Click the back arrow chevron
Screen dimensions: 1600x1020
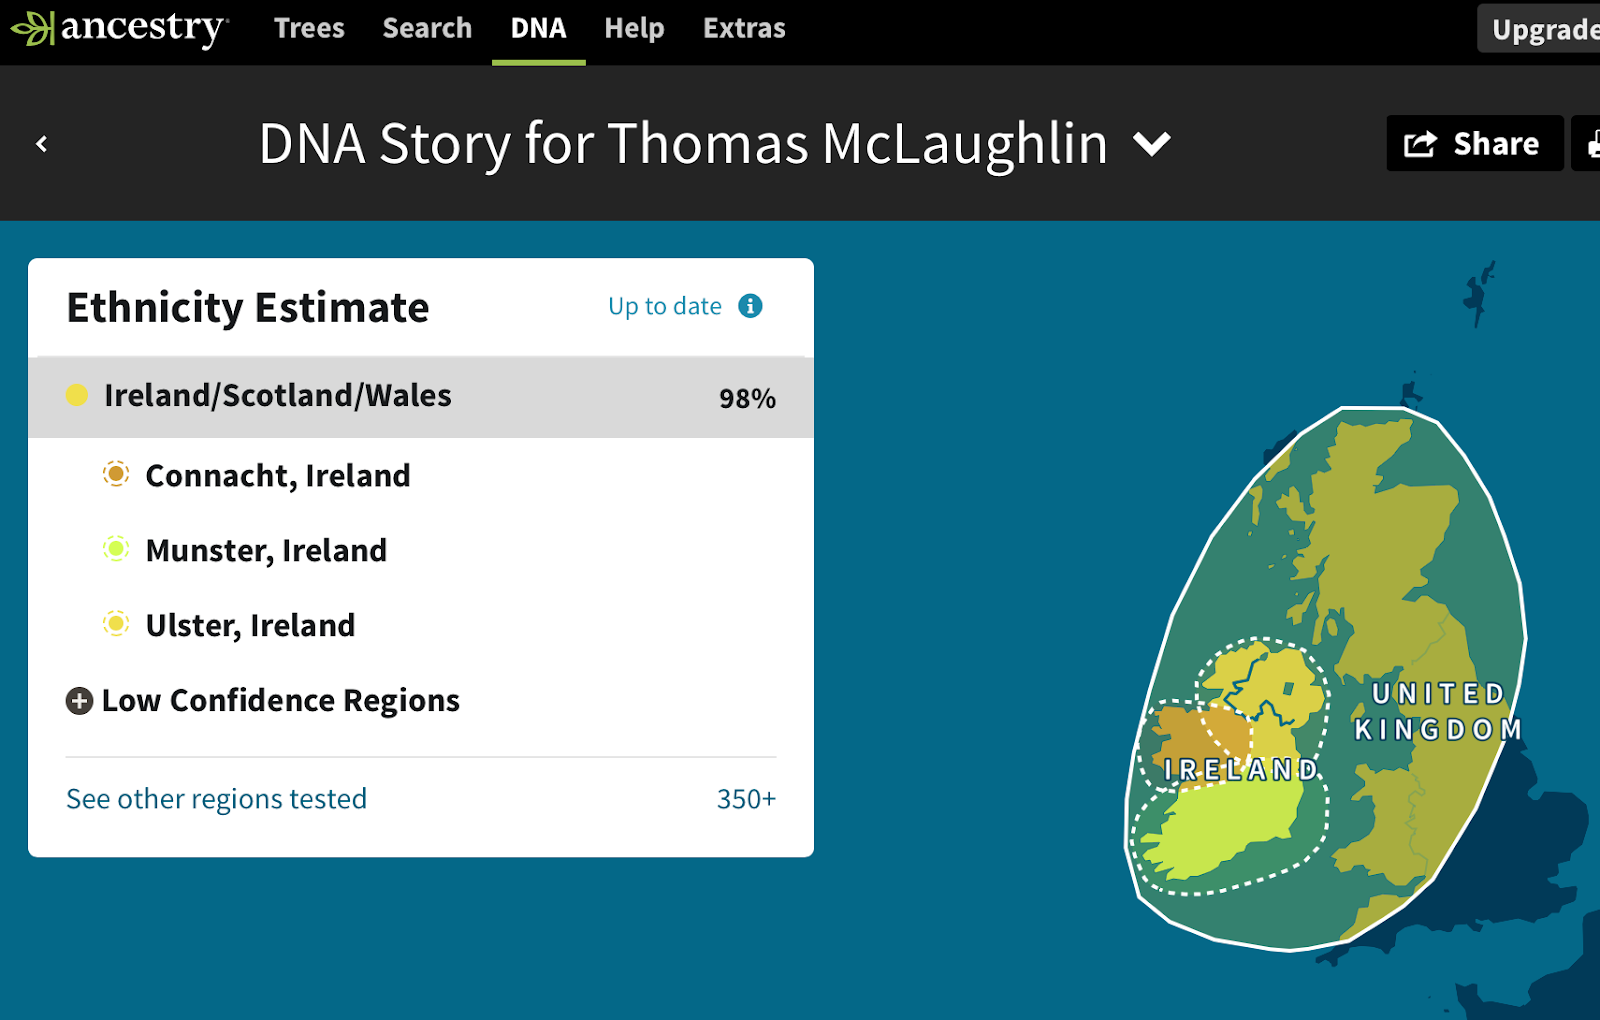point(42,144)
